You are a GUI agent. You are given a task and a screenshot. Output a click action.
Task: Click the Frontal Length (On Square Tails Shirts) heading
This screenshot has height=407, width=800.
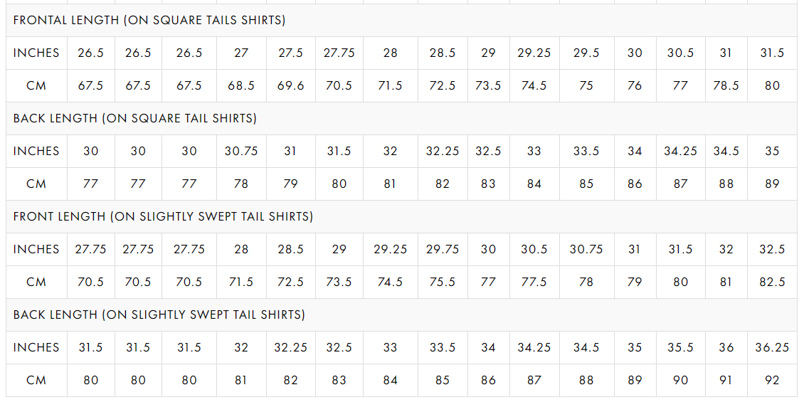tap(149, 20)
